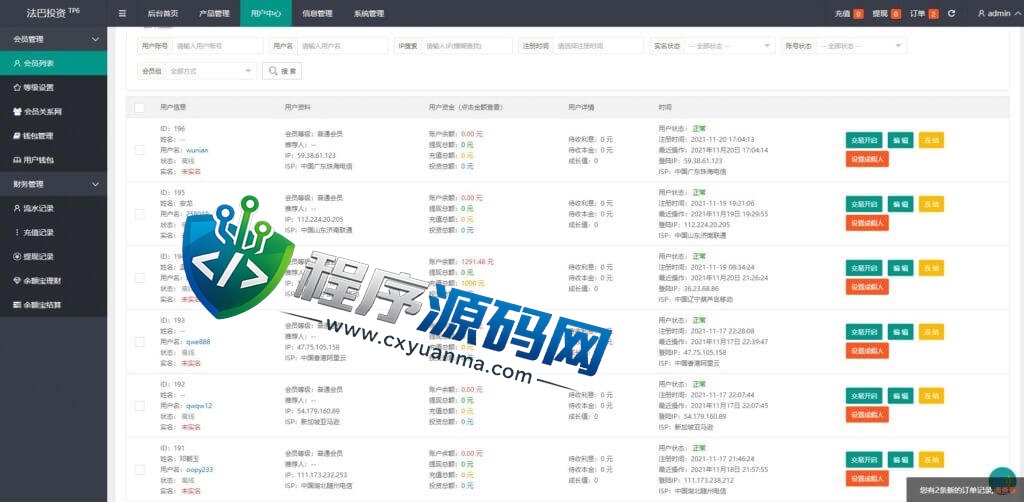Image resolution: width=1024 pixels, height=502 pixels.
Task: Toggle the sidebar with hamburger icon
Action: (122, 13)
